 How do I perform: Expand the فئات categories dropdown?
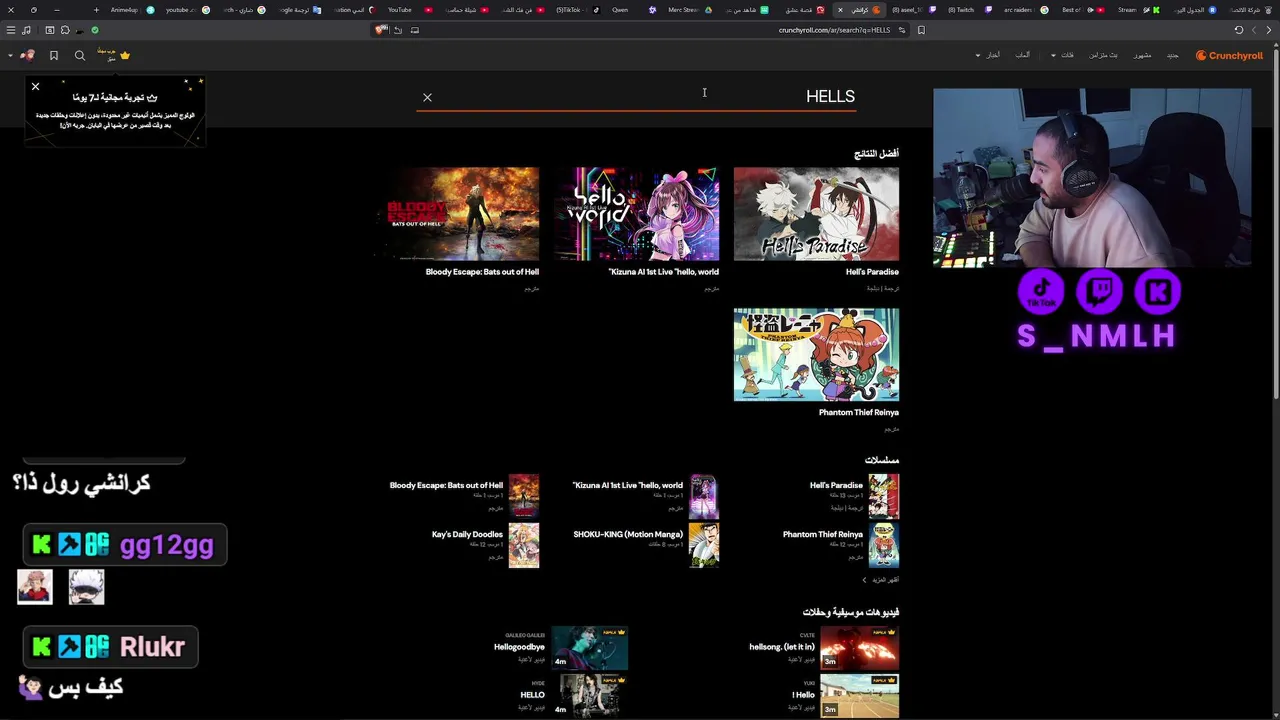pyautogui.click(x=1062, y=56)
